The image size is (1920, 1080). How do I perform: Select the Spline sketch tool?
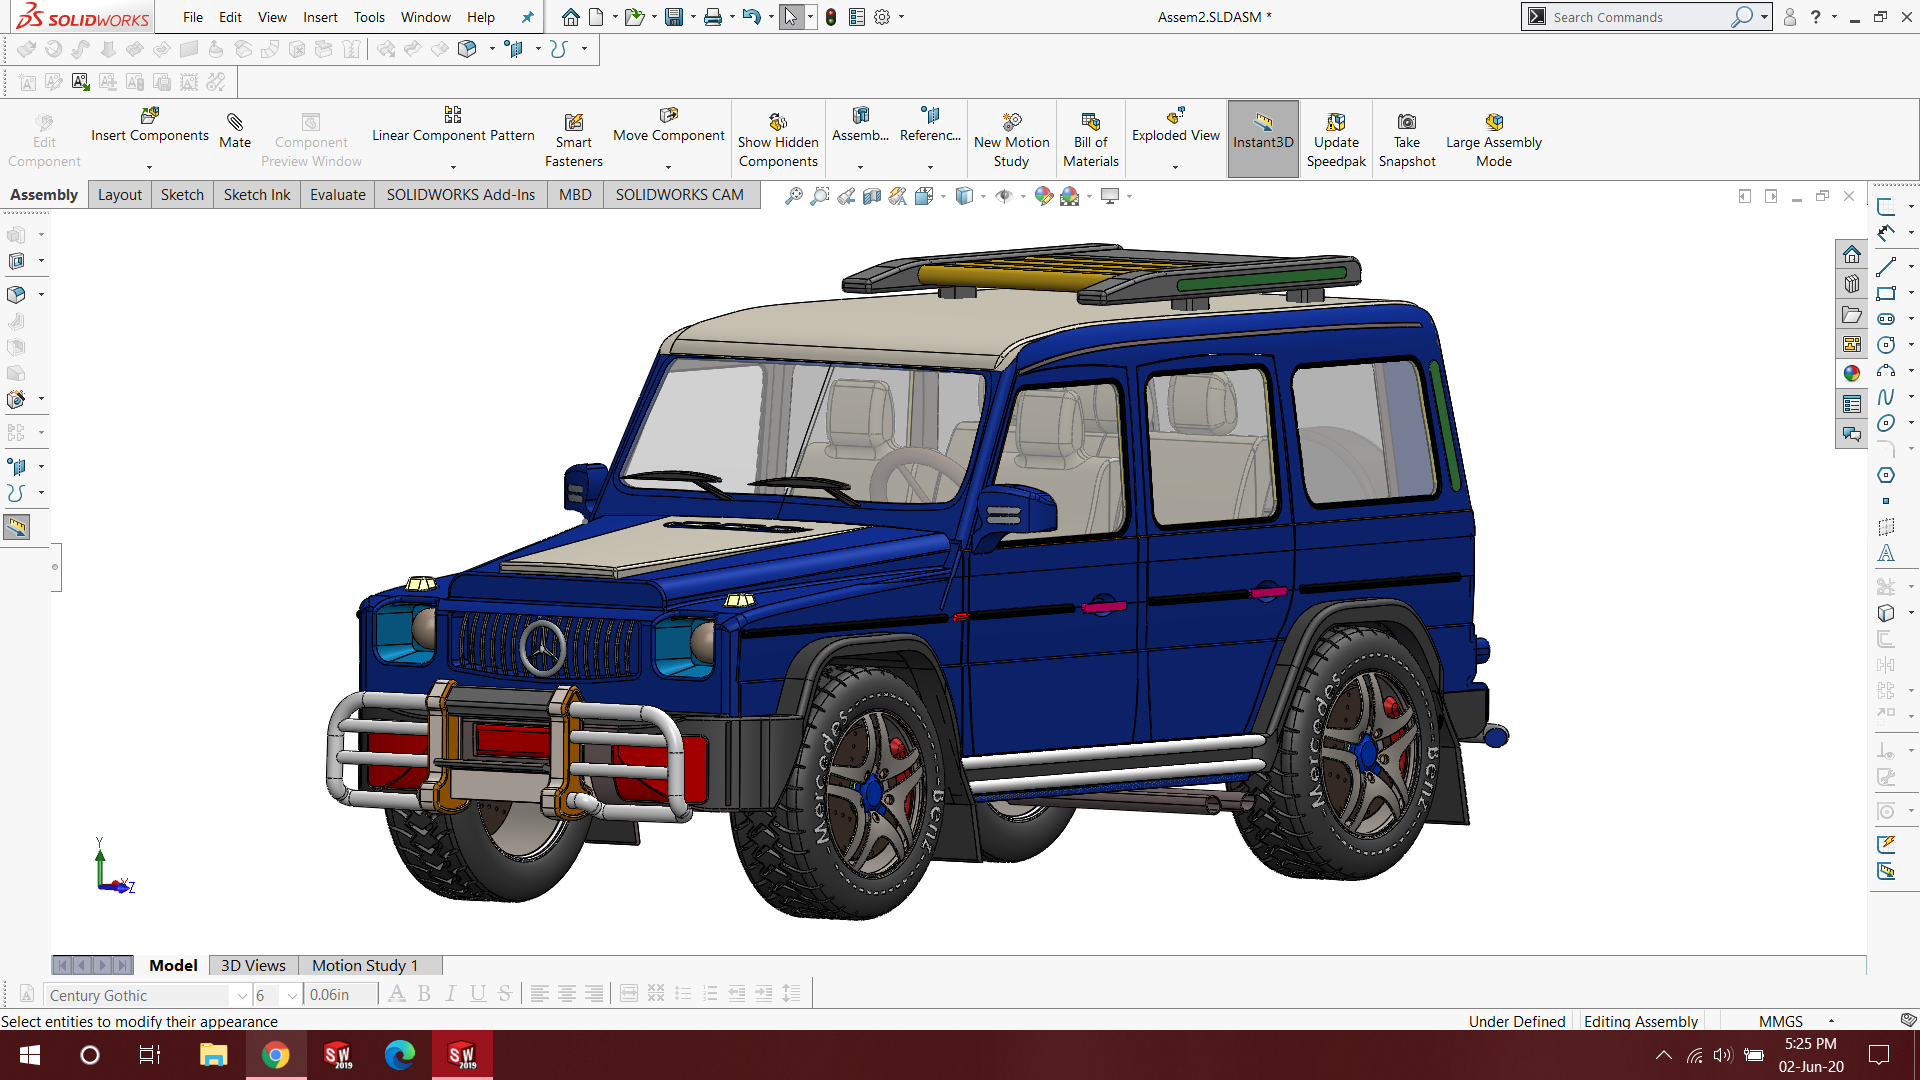pyautogui.click(x=1886, y=397)
